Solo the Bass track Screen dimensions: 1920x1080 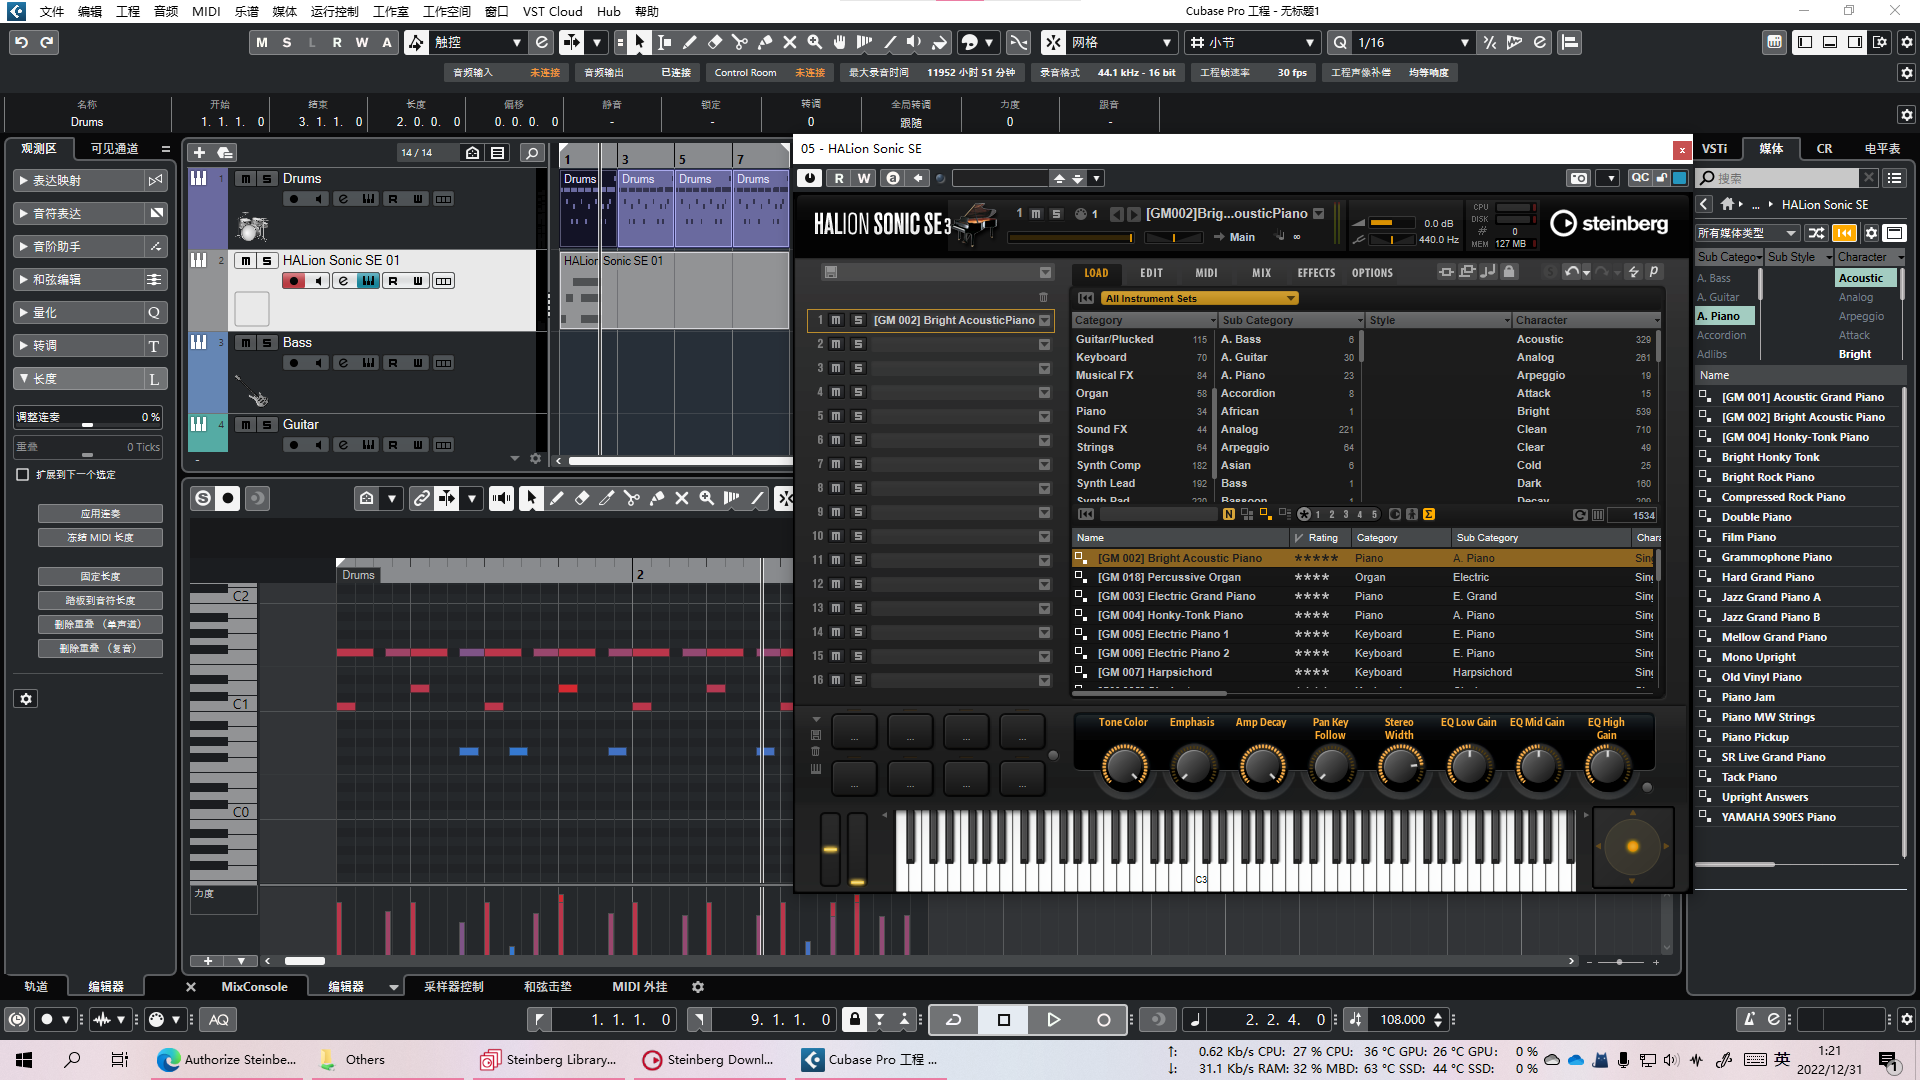[267, 342]
